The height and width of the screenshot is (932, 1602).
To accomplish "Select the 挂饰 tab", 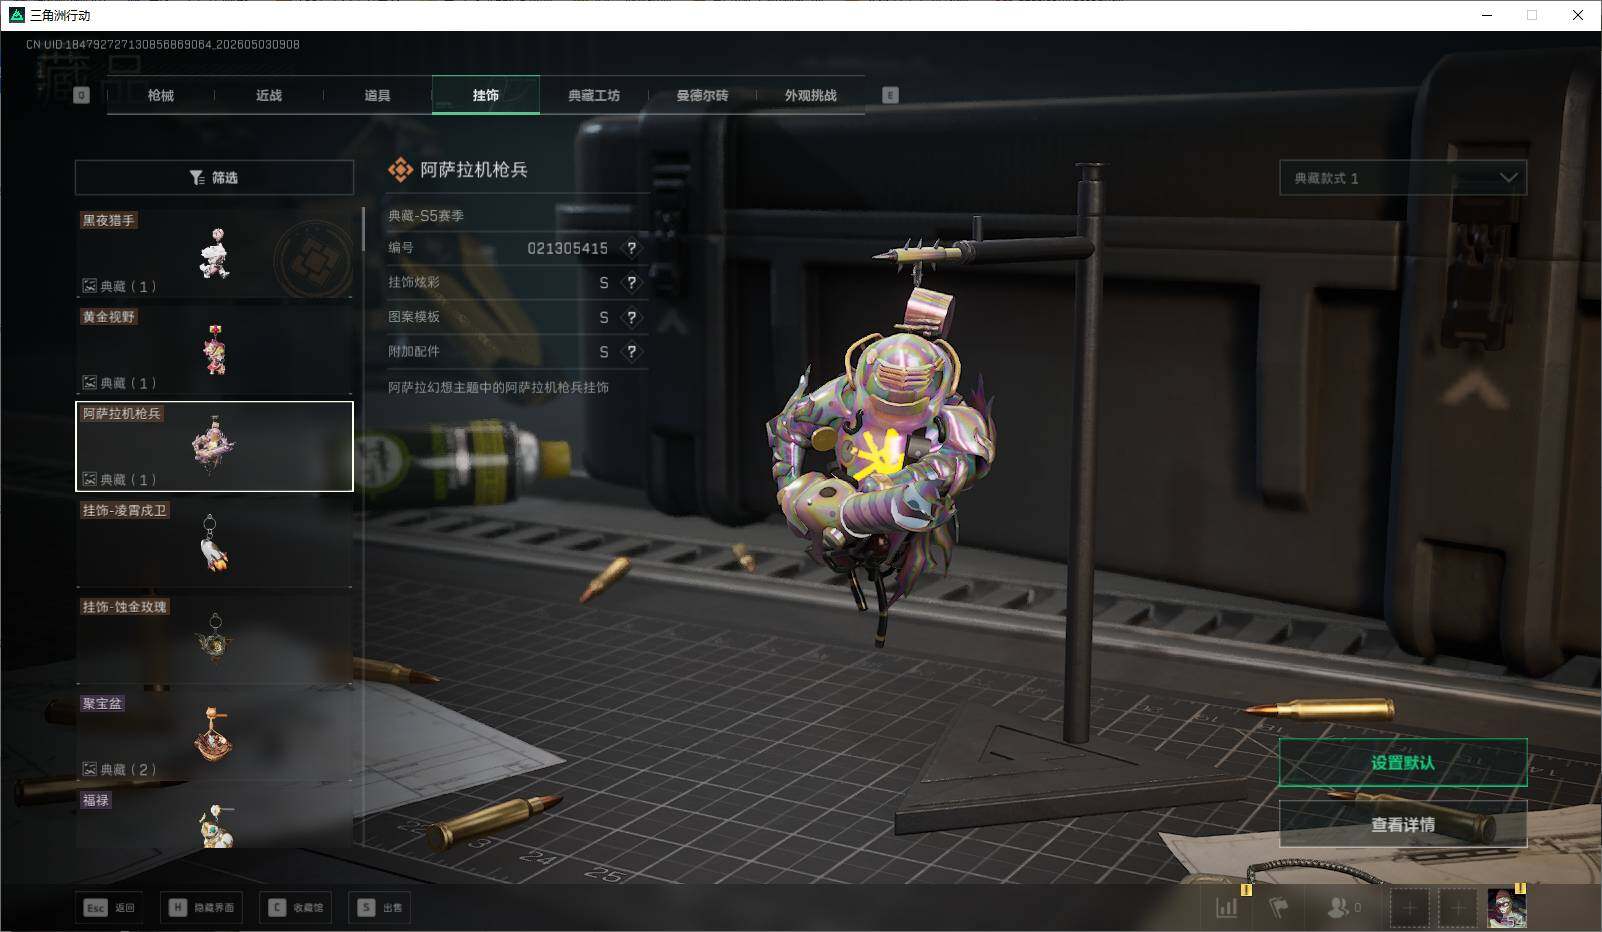I will pyautogui.click(x=486, y=95).
